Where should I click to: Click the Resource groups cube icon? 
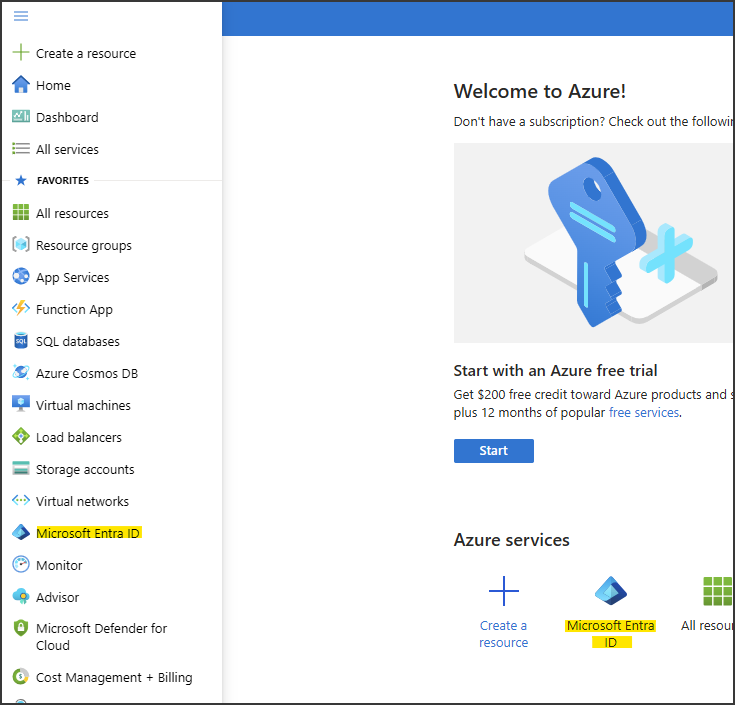[20, 245]
